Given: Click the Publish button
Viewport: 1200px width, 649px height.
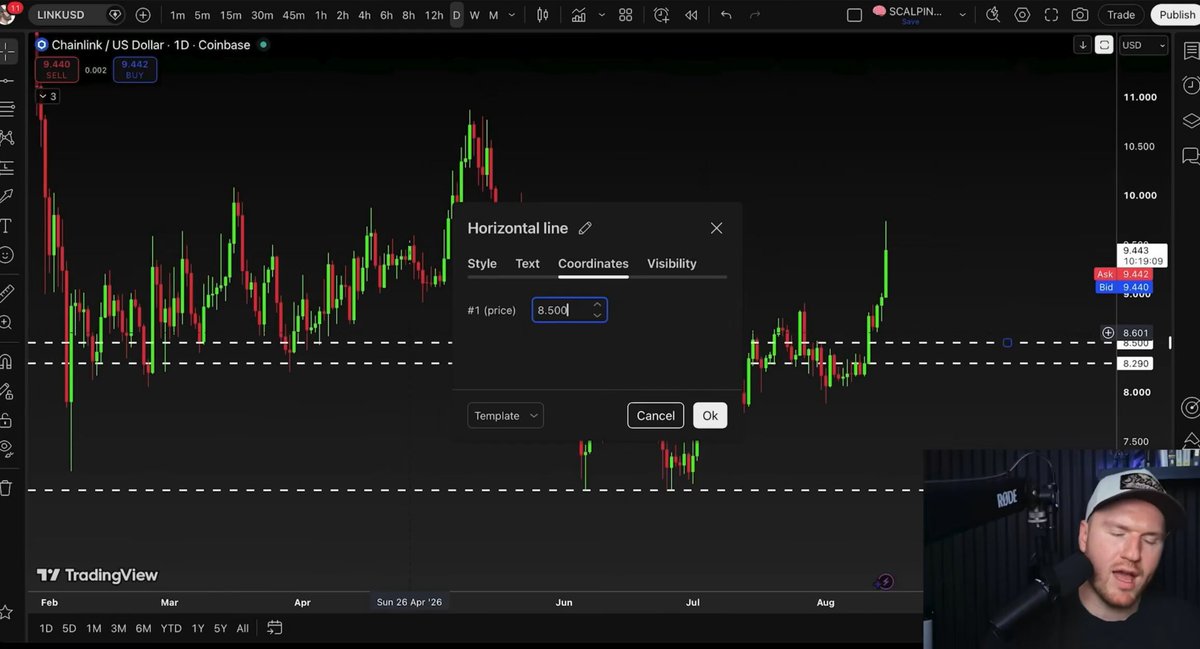Looking at the screenshot, I should (1177, 15).
